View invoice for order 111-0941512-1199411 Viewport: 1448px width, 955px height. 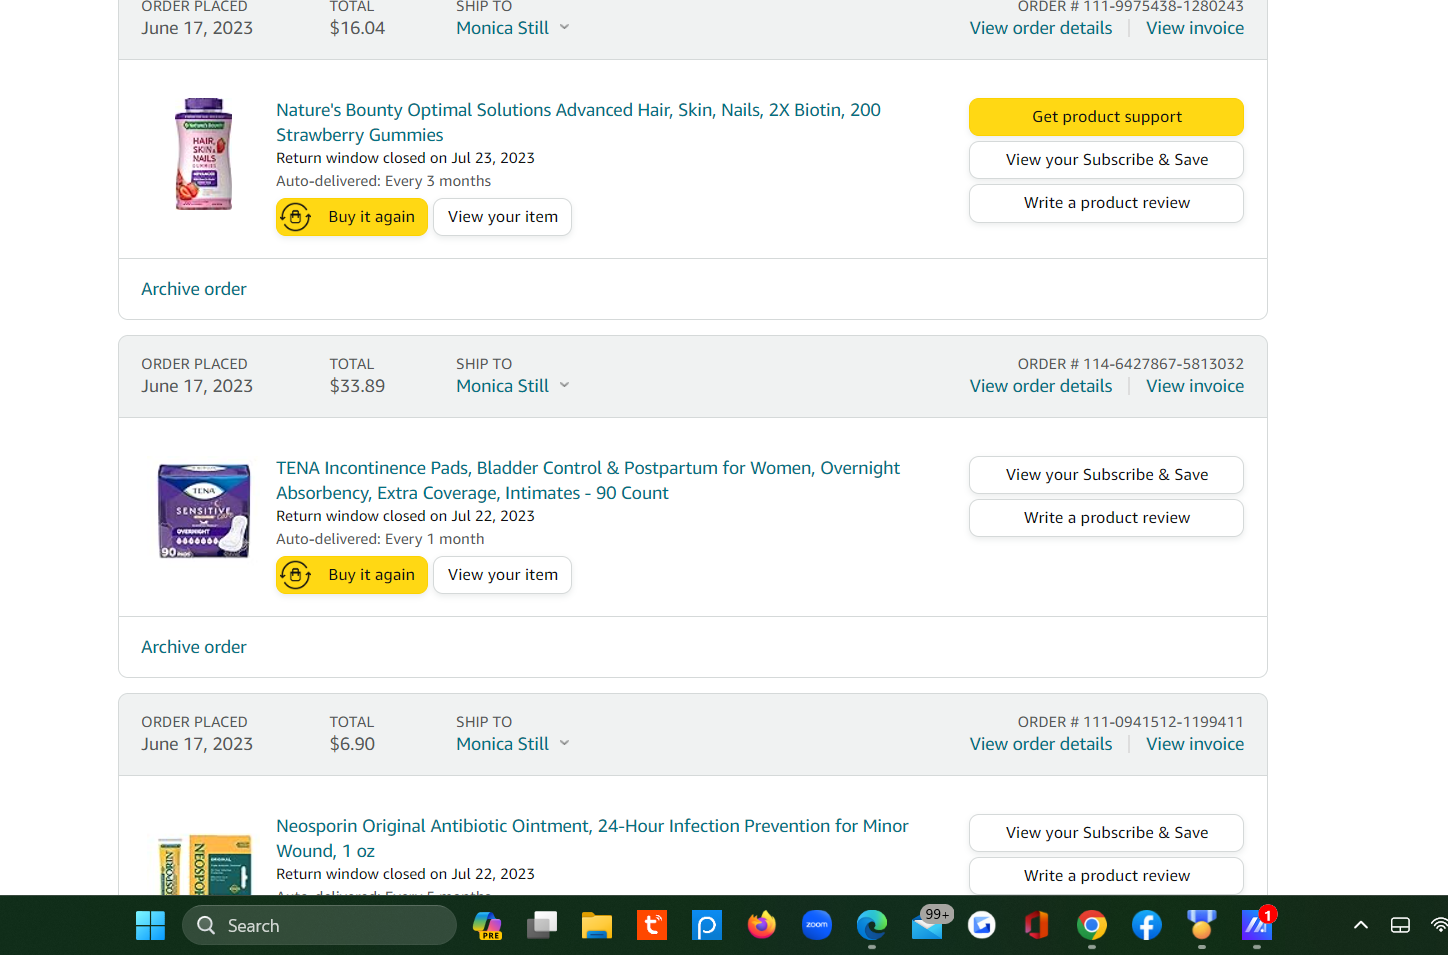[1195, 744]
